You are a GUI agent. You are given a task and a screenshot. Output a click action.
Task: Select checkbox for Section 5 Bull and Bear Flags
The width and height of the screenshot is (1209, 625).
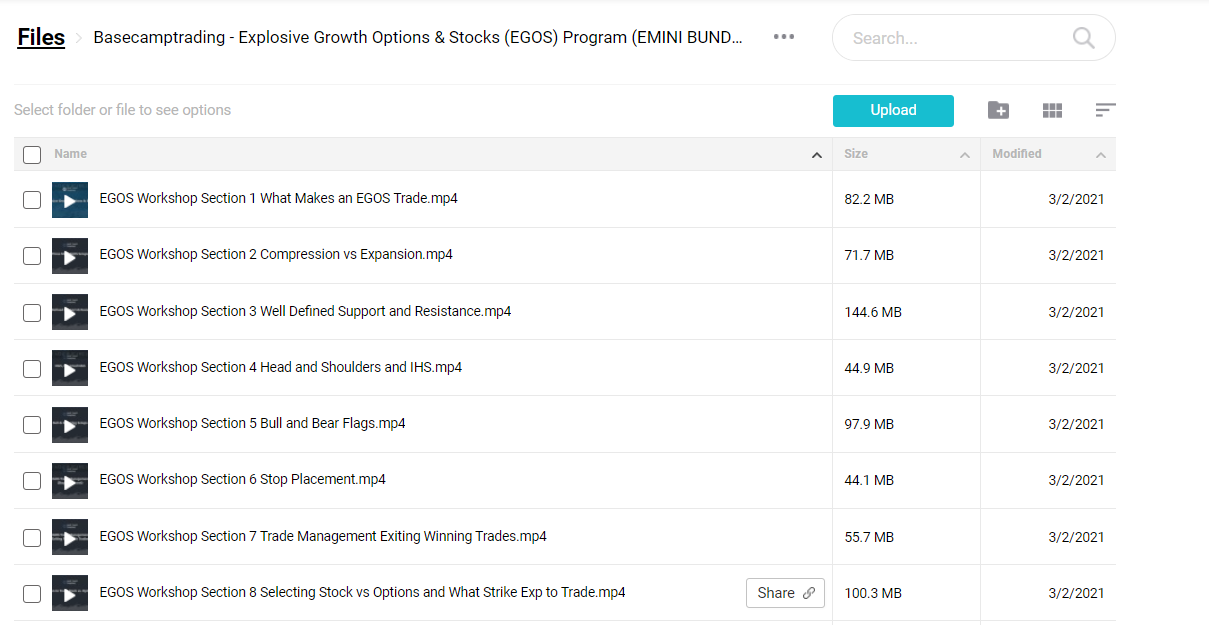32,425
